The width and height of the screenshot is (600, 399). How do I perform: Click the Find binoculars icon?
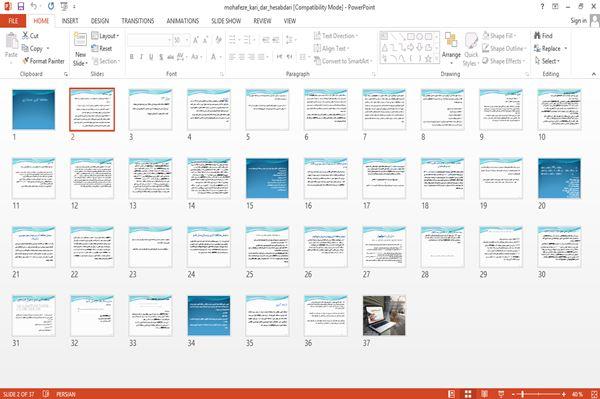click(x=537, y=36)
